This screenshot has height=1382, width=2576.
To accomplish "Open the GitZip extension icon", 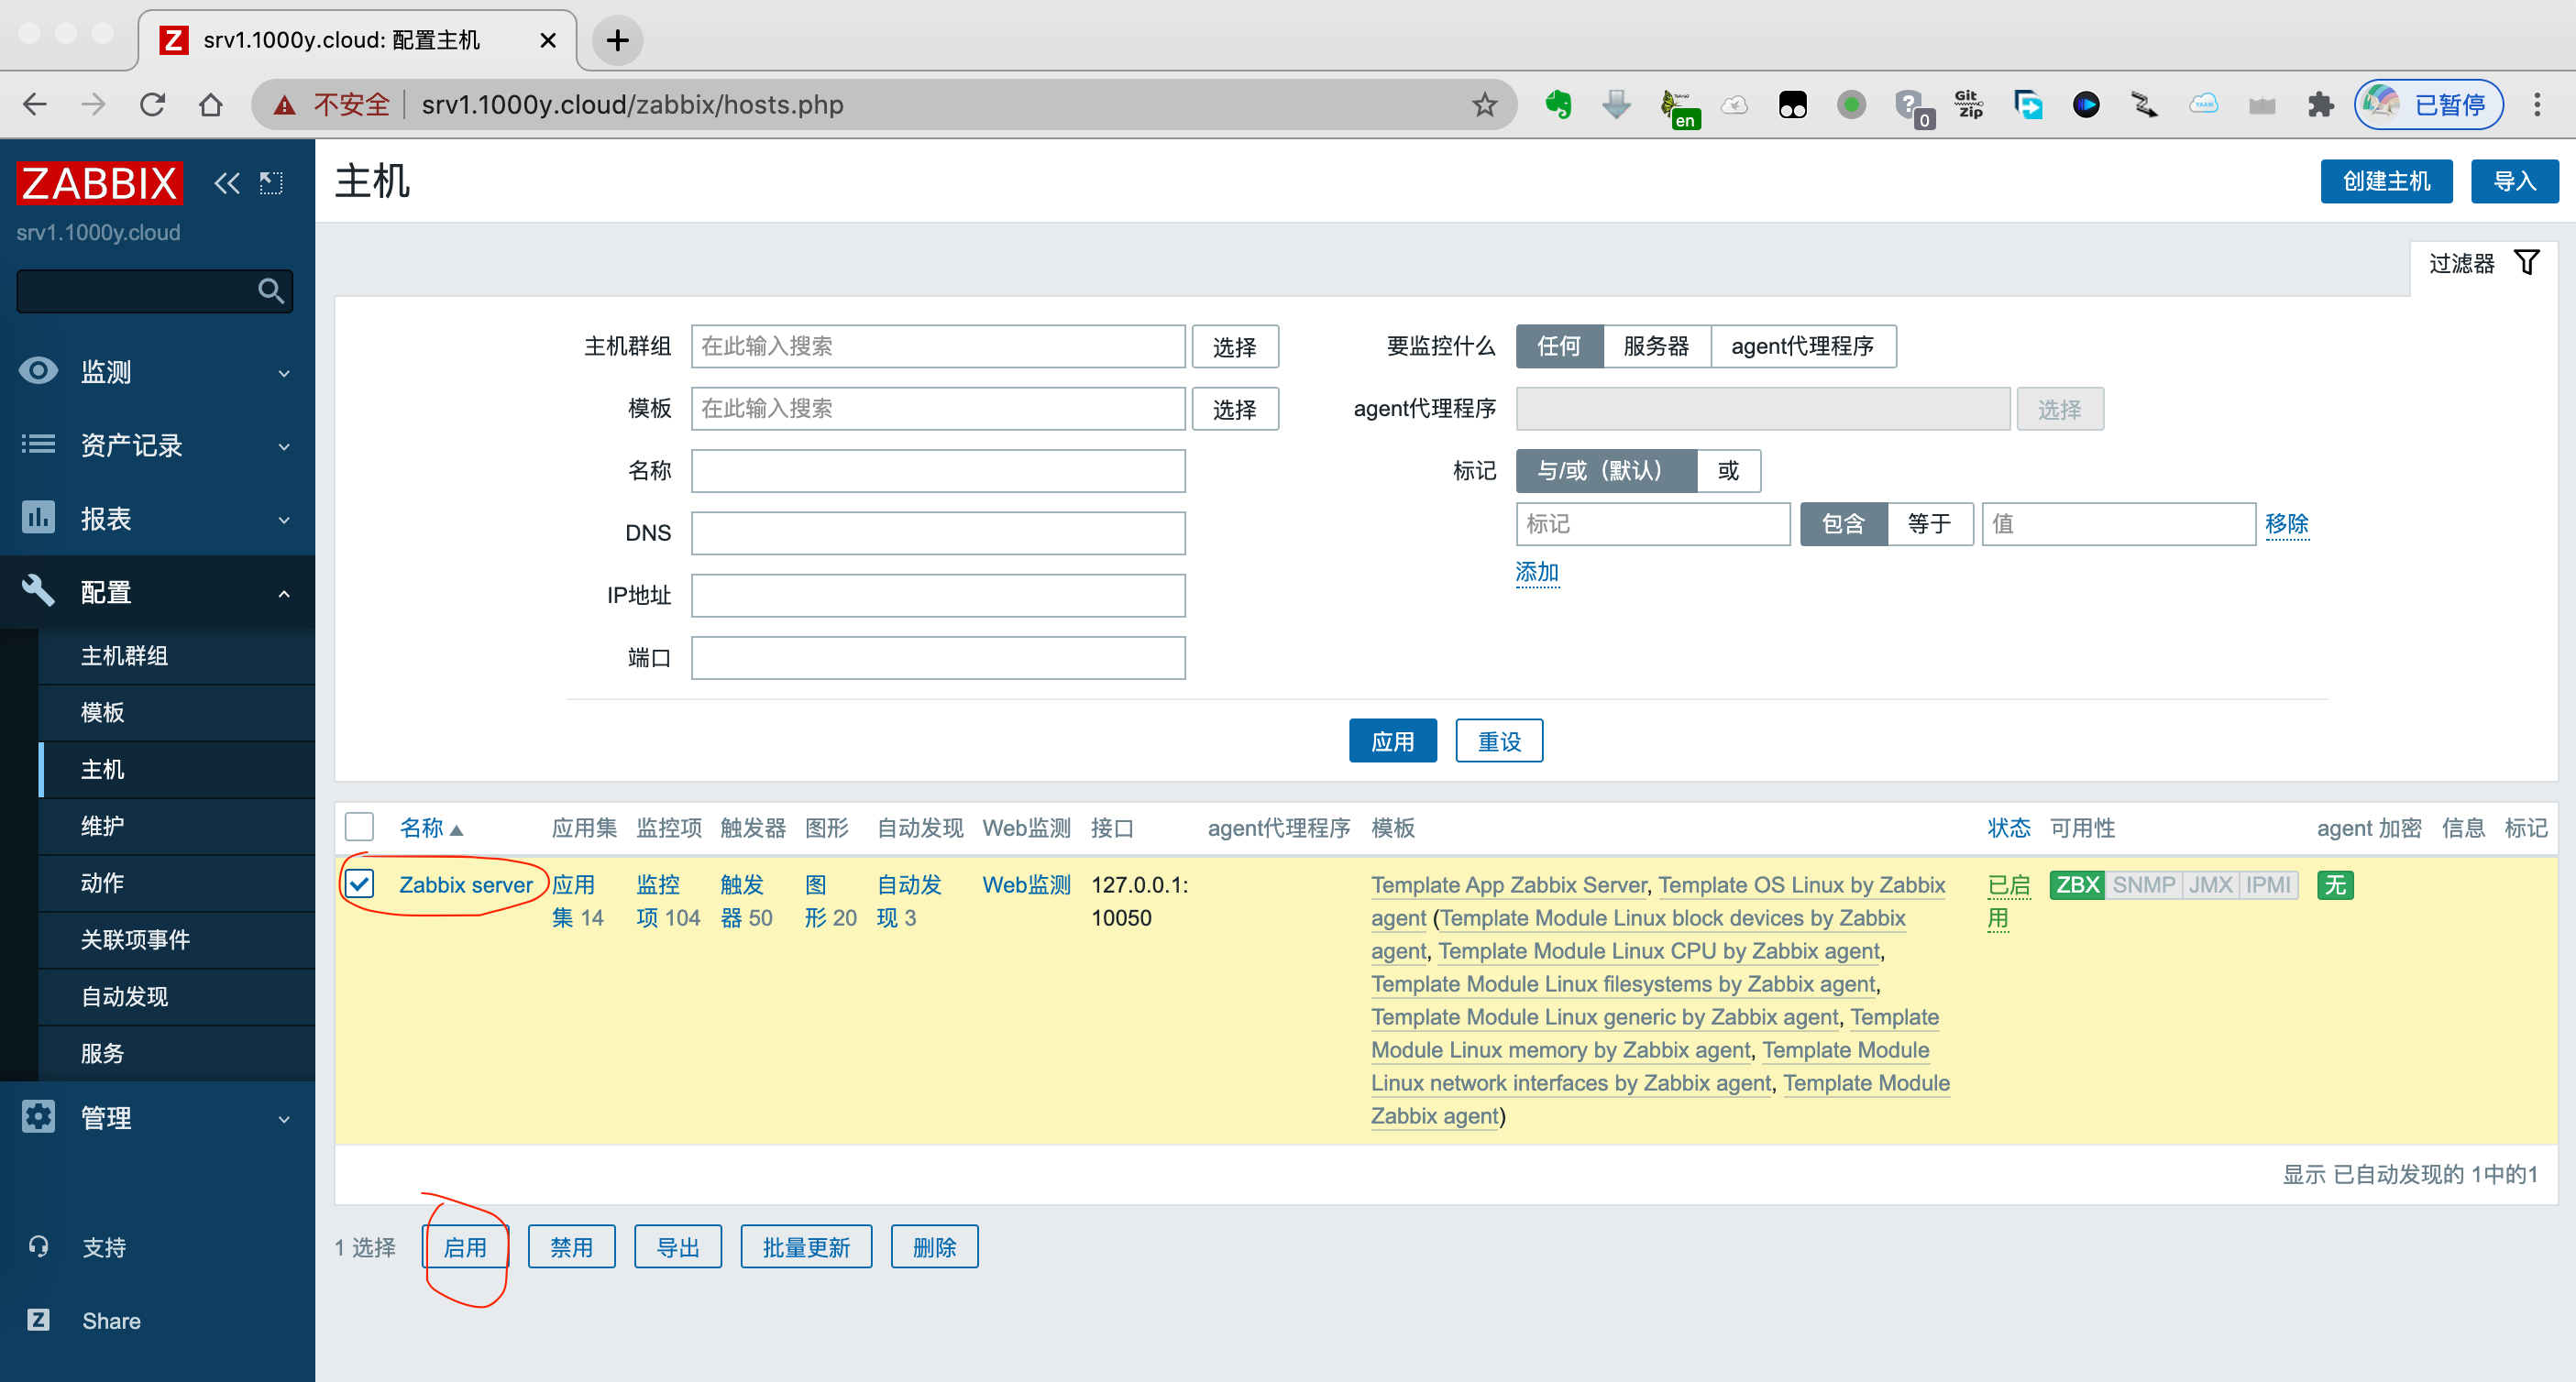I will pyautogui.click(x=1969, y=104).
